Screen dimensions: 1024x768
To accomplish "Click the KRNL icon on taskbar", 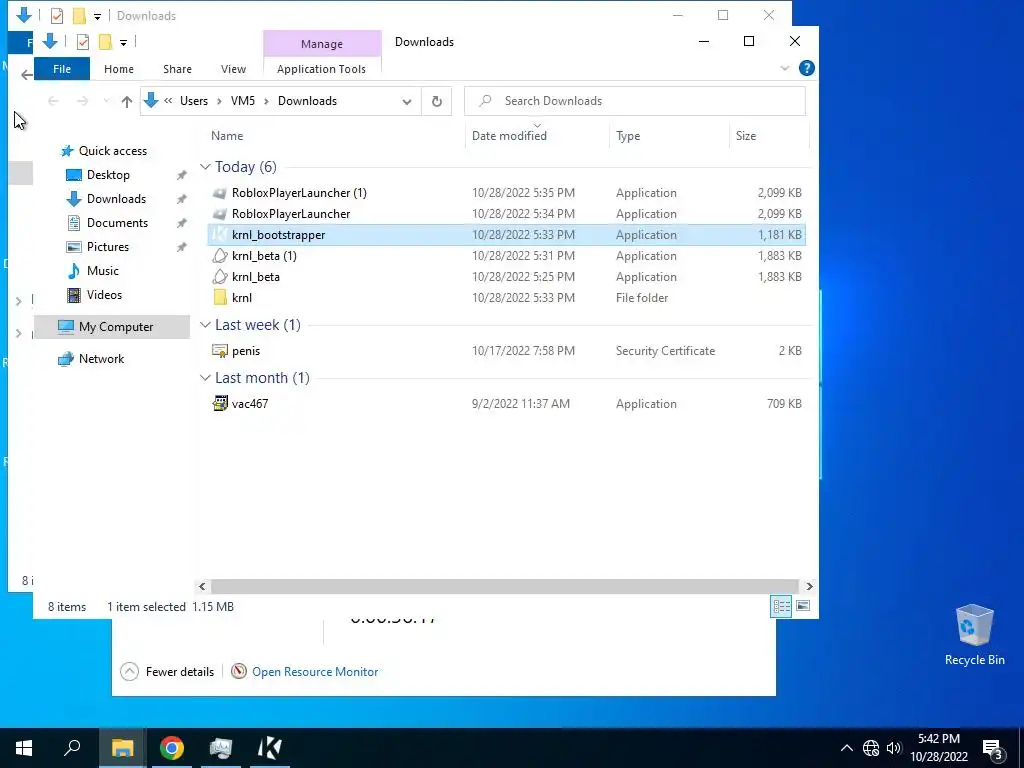I will [x=270, y=748].
